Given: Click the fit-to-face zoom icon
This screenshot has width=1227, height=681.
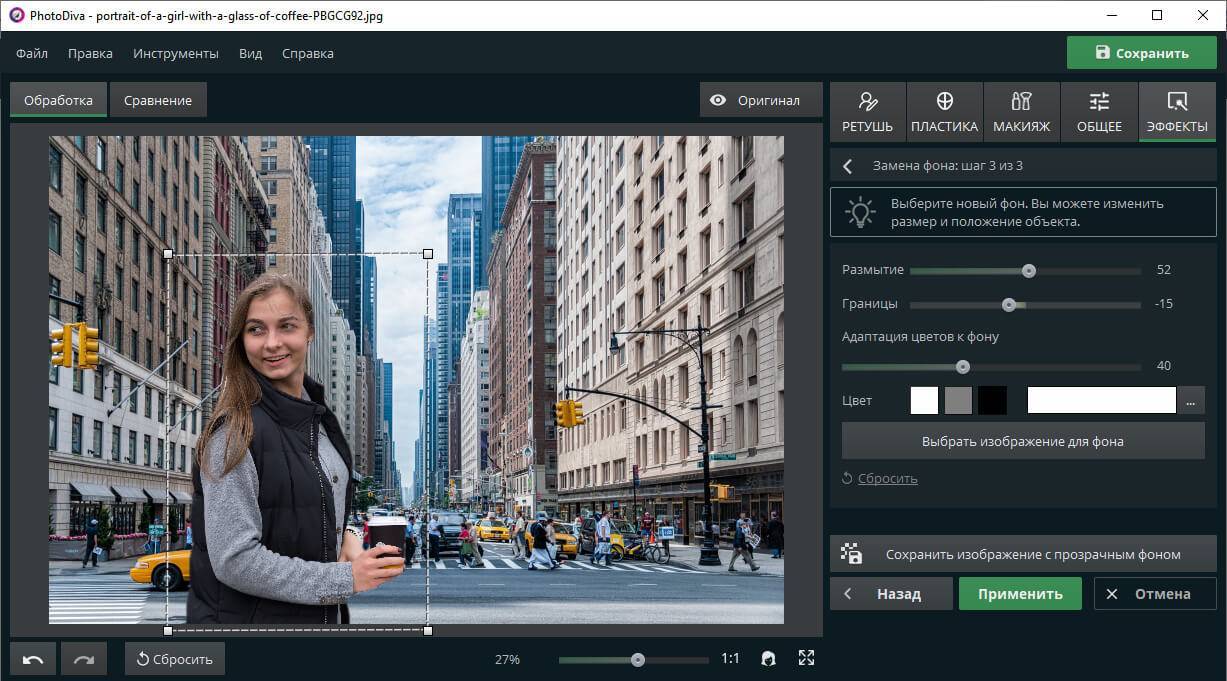Looking at the screenshot, I should [768, 659].
